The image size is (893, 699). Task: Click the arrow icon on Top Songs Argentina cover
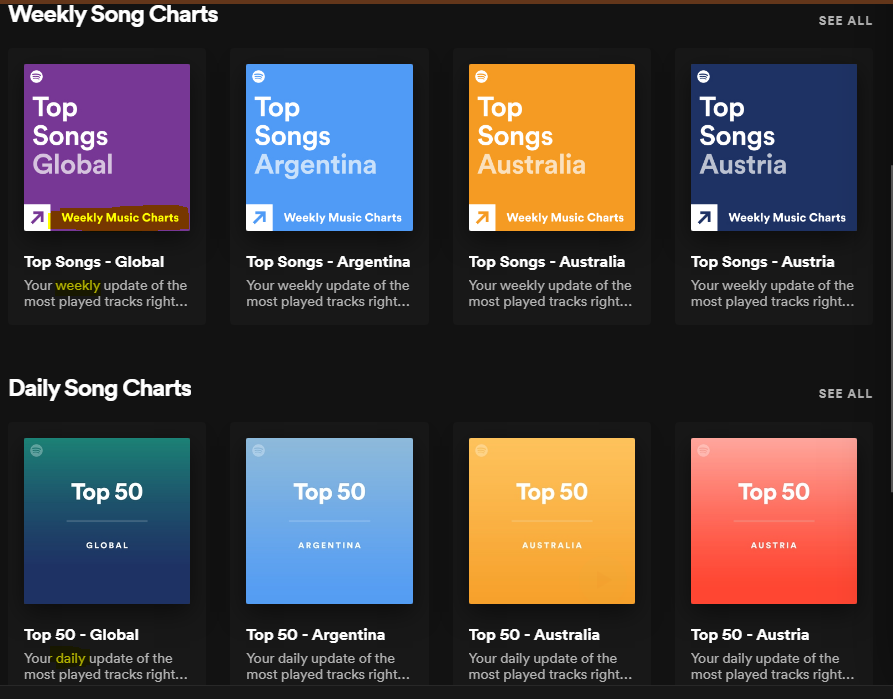click(259, 217)
